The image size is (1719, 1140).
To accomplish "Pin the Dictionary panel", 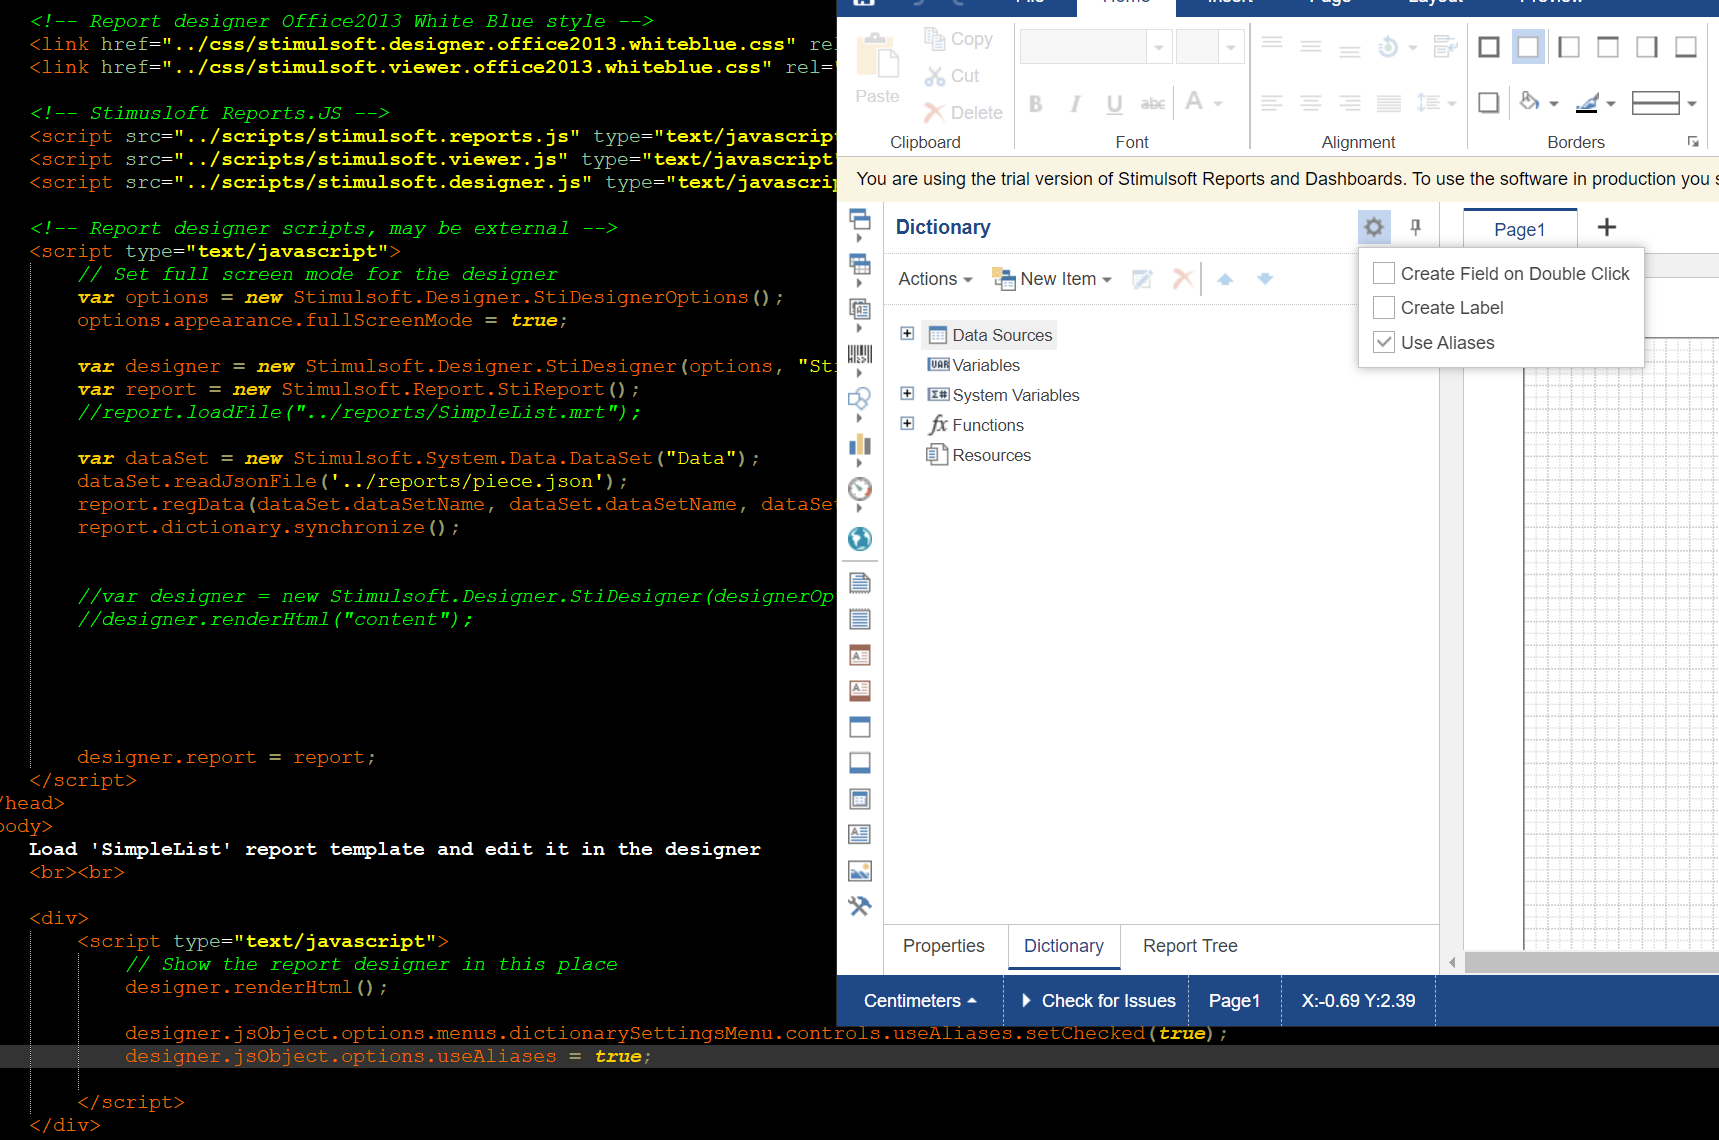I will pyautogui.click(x=1415, y=227).
